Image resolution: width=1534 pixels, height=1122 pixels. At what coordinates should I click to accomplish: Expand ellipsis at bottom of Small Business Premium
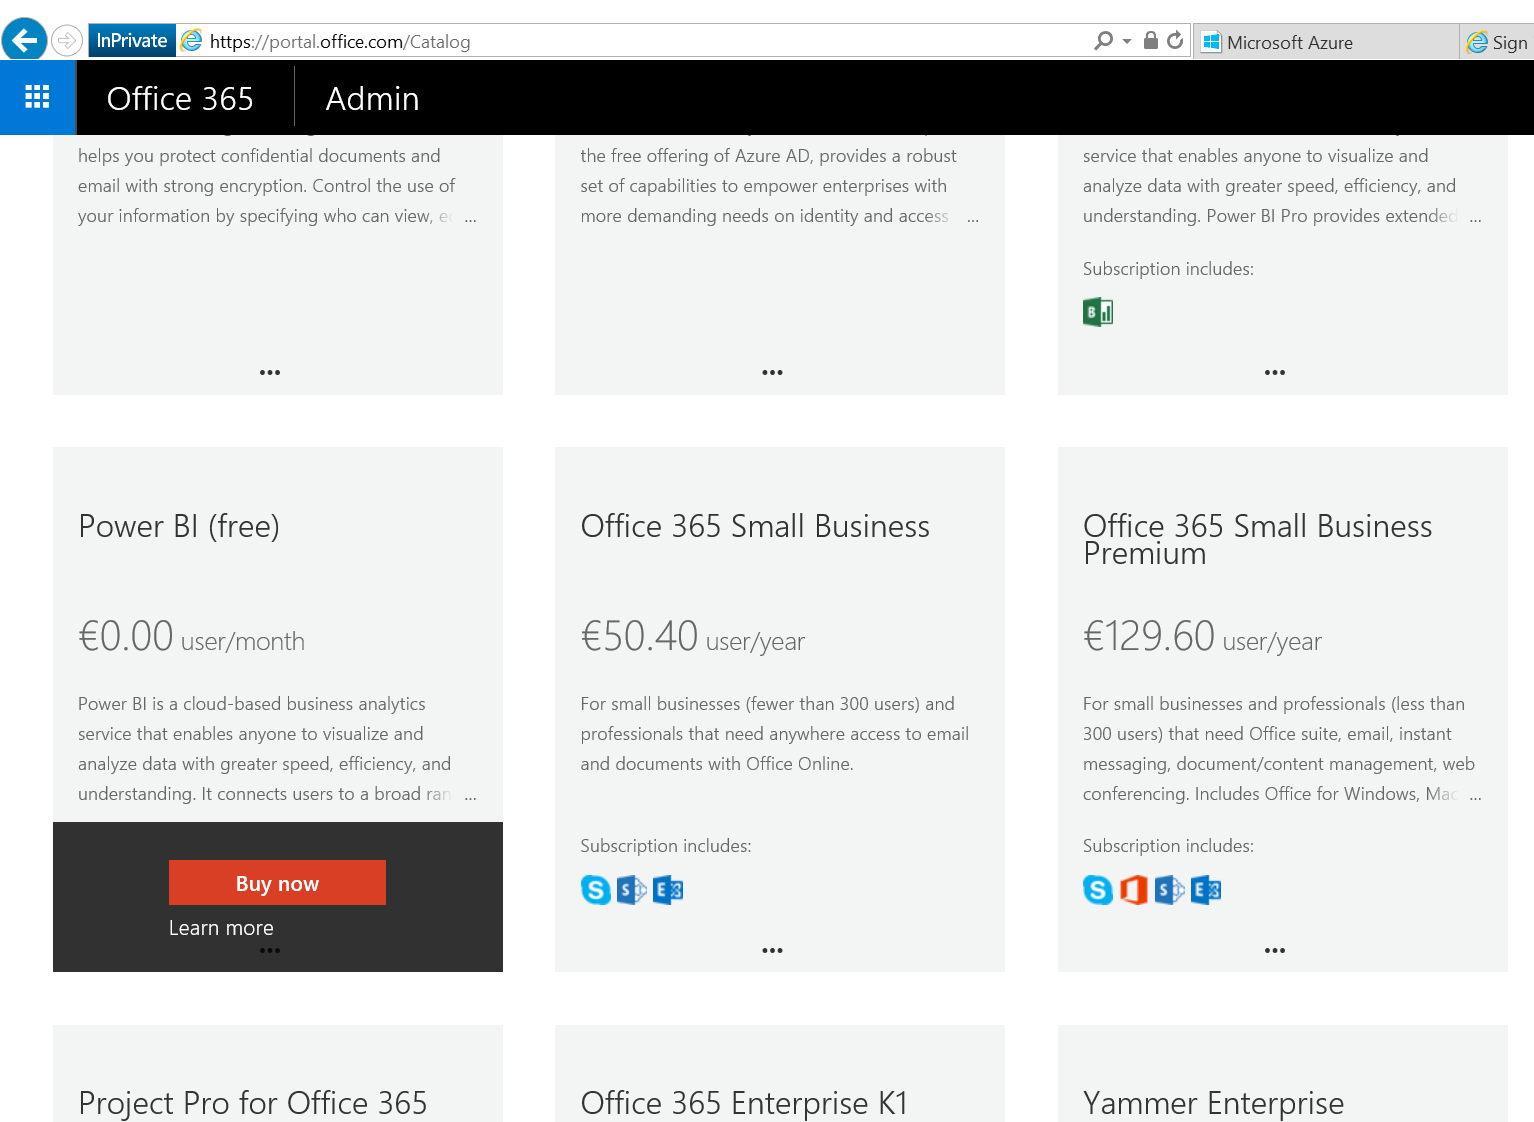pyautogui.click(x=1275, y=950)
